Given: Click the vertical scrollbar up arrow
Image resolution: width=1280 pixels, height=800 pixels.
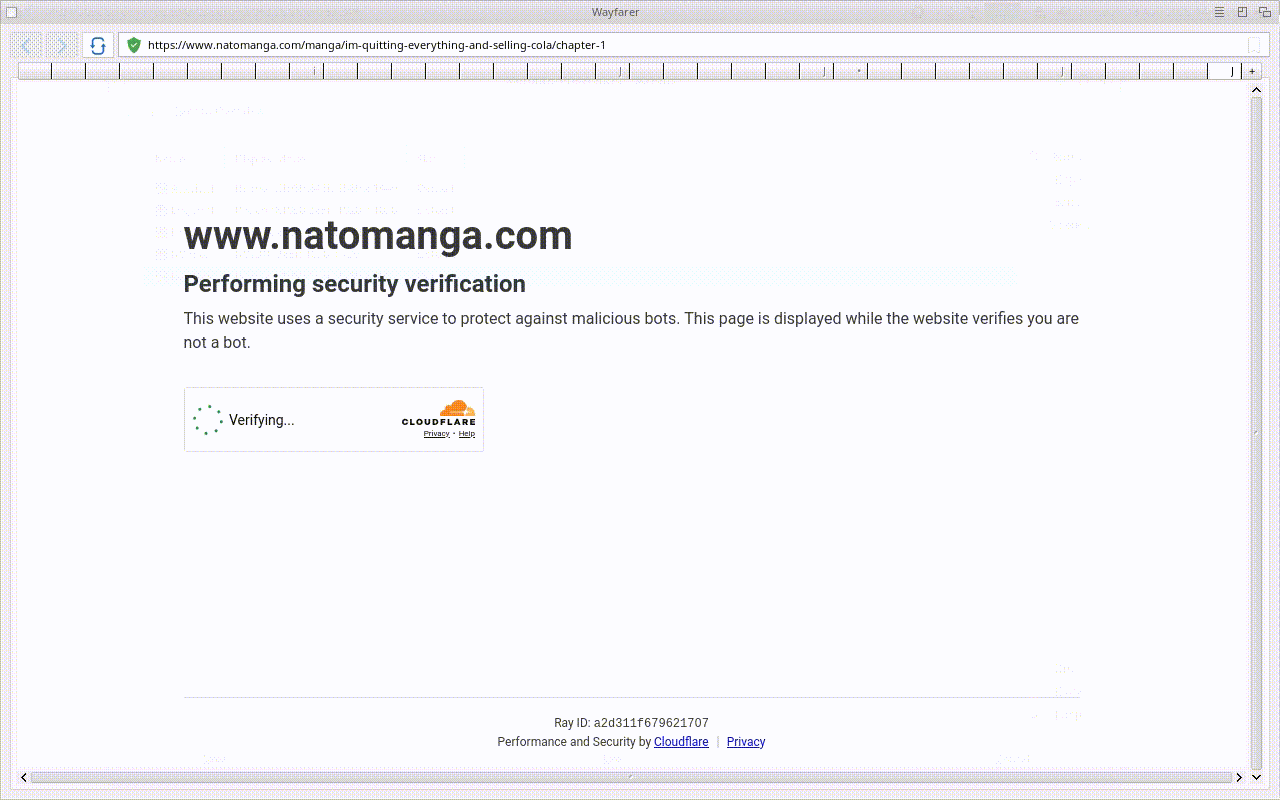Looking at the screenshot, I should coord(1257,90).
